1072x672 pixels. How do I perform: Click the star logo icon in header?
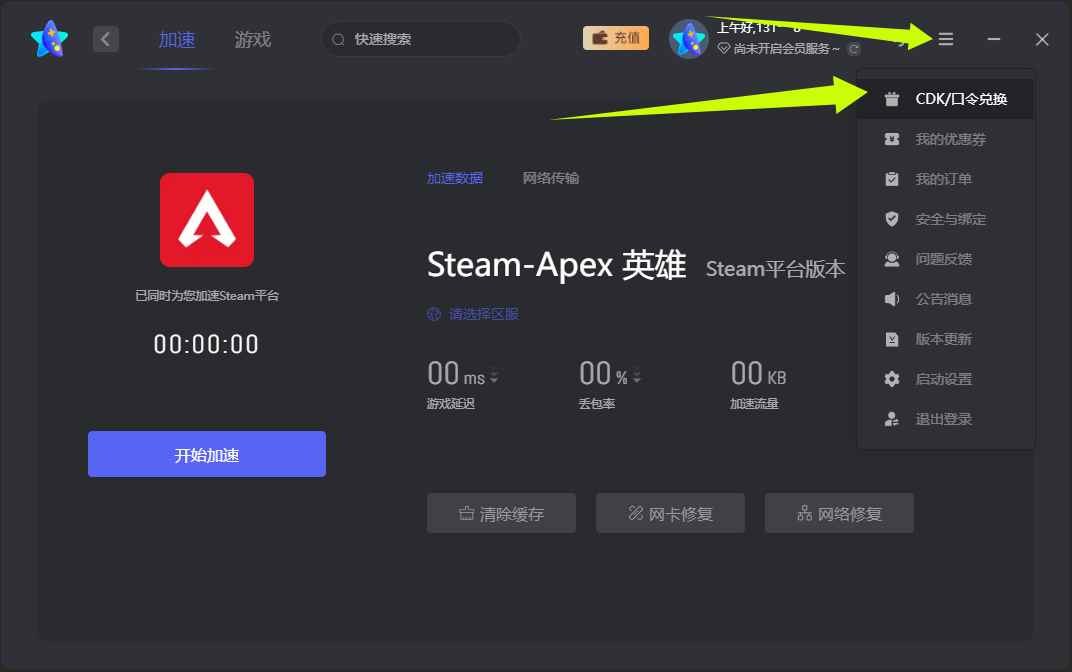tap(50, 39)
